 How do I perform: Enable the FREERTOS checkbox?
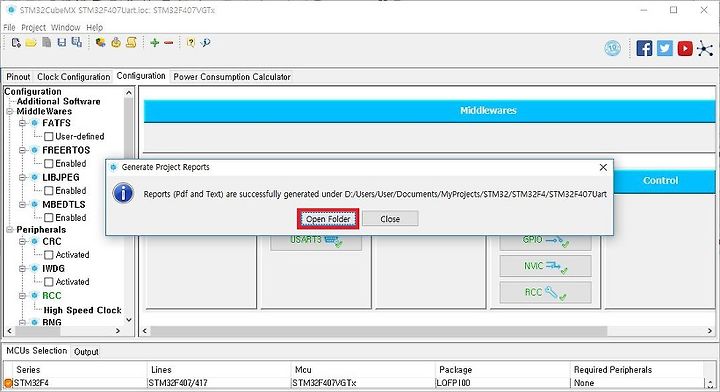coord(48,164)
